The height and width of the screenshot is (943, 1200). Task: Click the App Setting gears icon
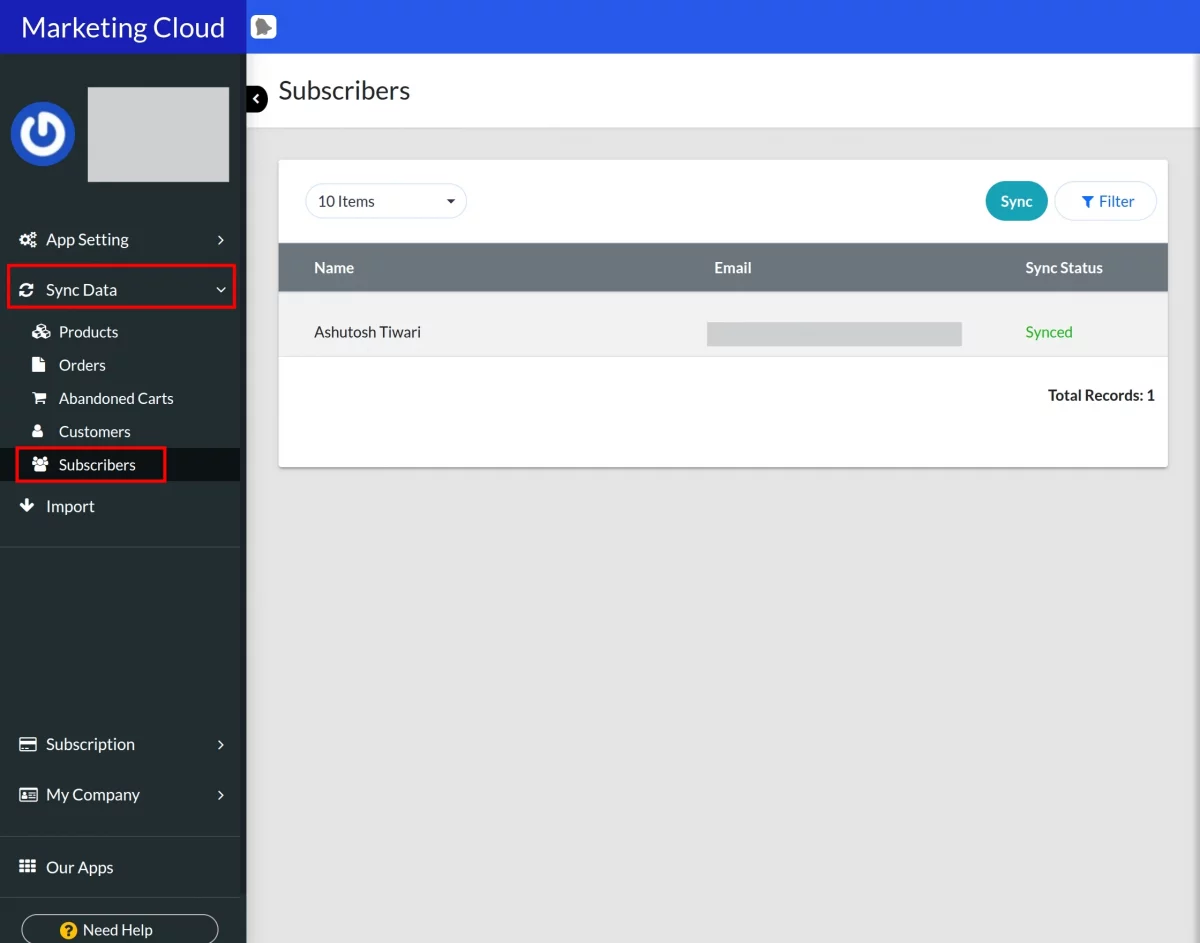point(28,240)
